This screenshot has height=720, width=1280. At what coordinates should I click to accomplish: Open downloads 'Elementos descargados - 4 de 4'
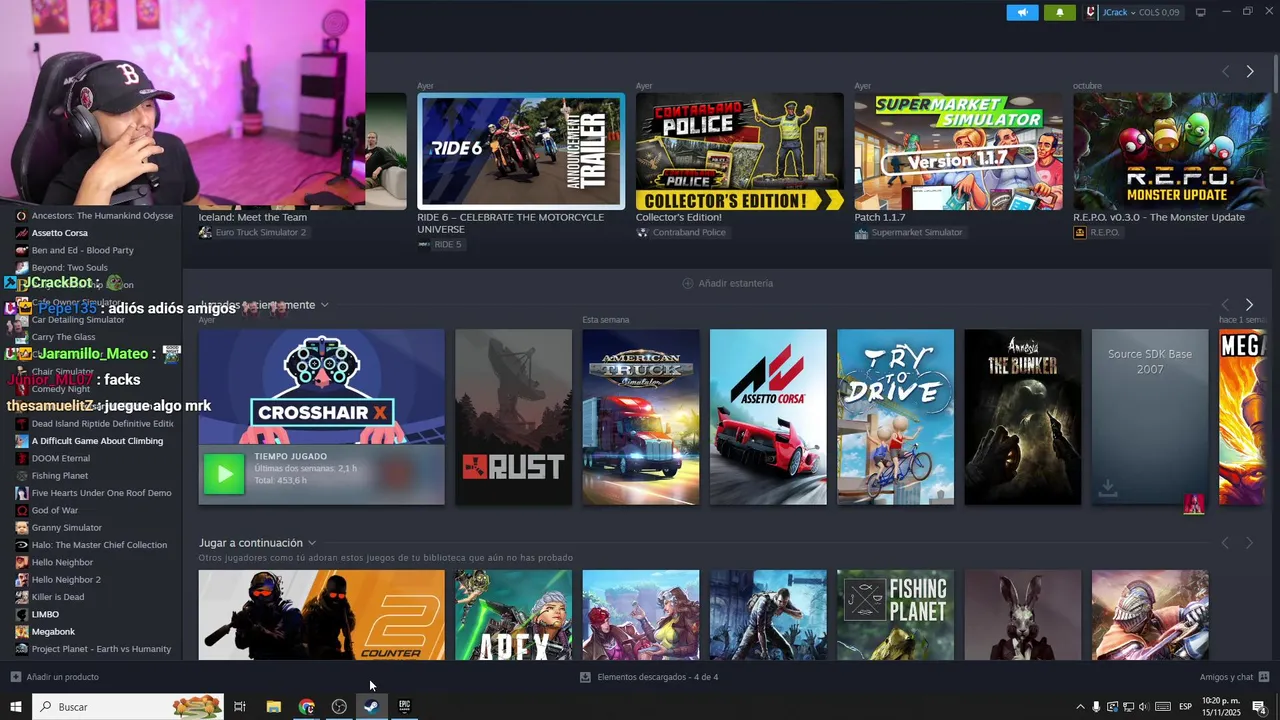649,677
